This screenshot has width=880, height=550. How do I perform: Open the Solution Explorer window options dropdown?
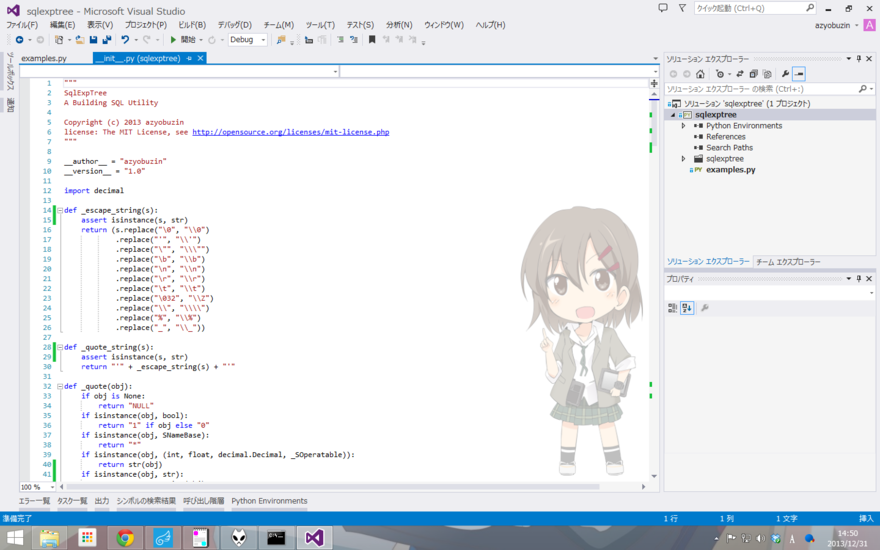[849, 58]
